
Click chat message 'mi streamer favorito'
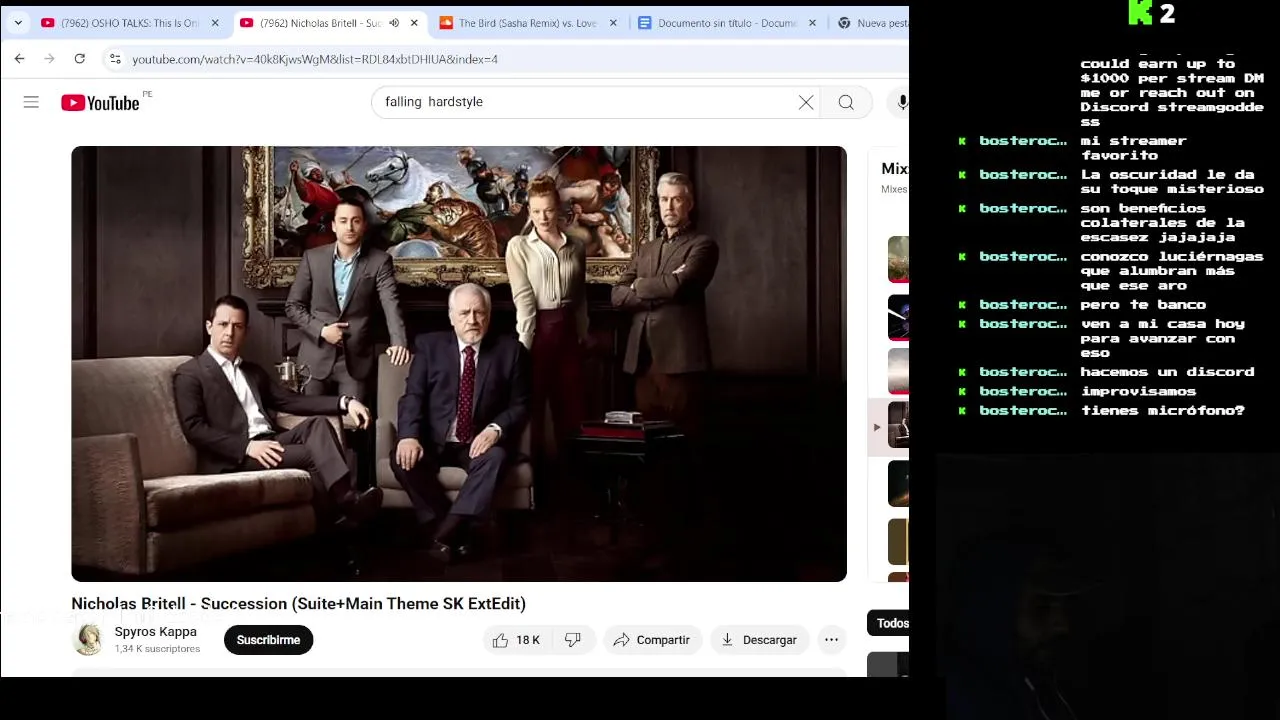coord(1134,148)
